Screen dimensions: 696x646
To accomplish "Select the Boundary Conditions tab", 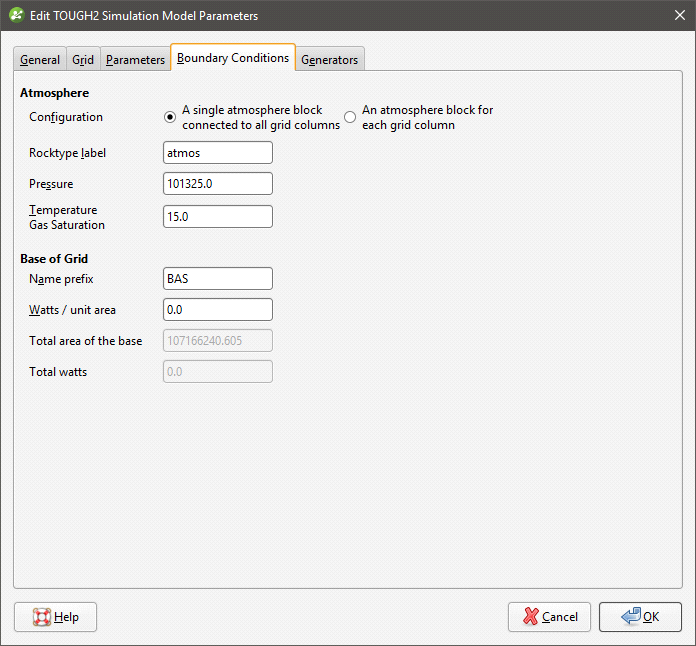I will pos(233,58).
